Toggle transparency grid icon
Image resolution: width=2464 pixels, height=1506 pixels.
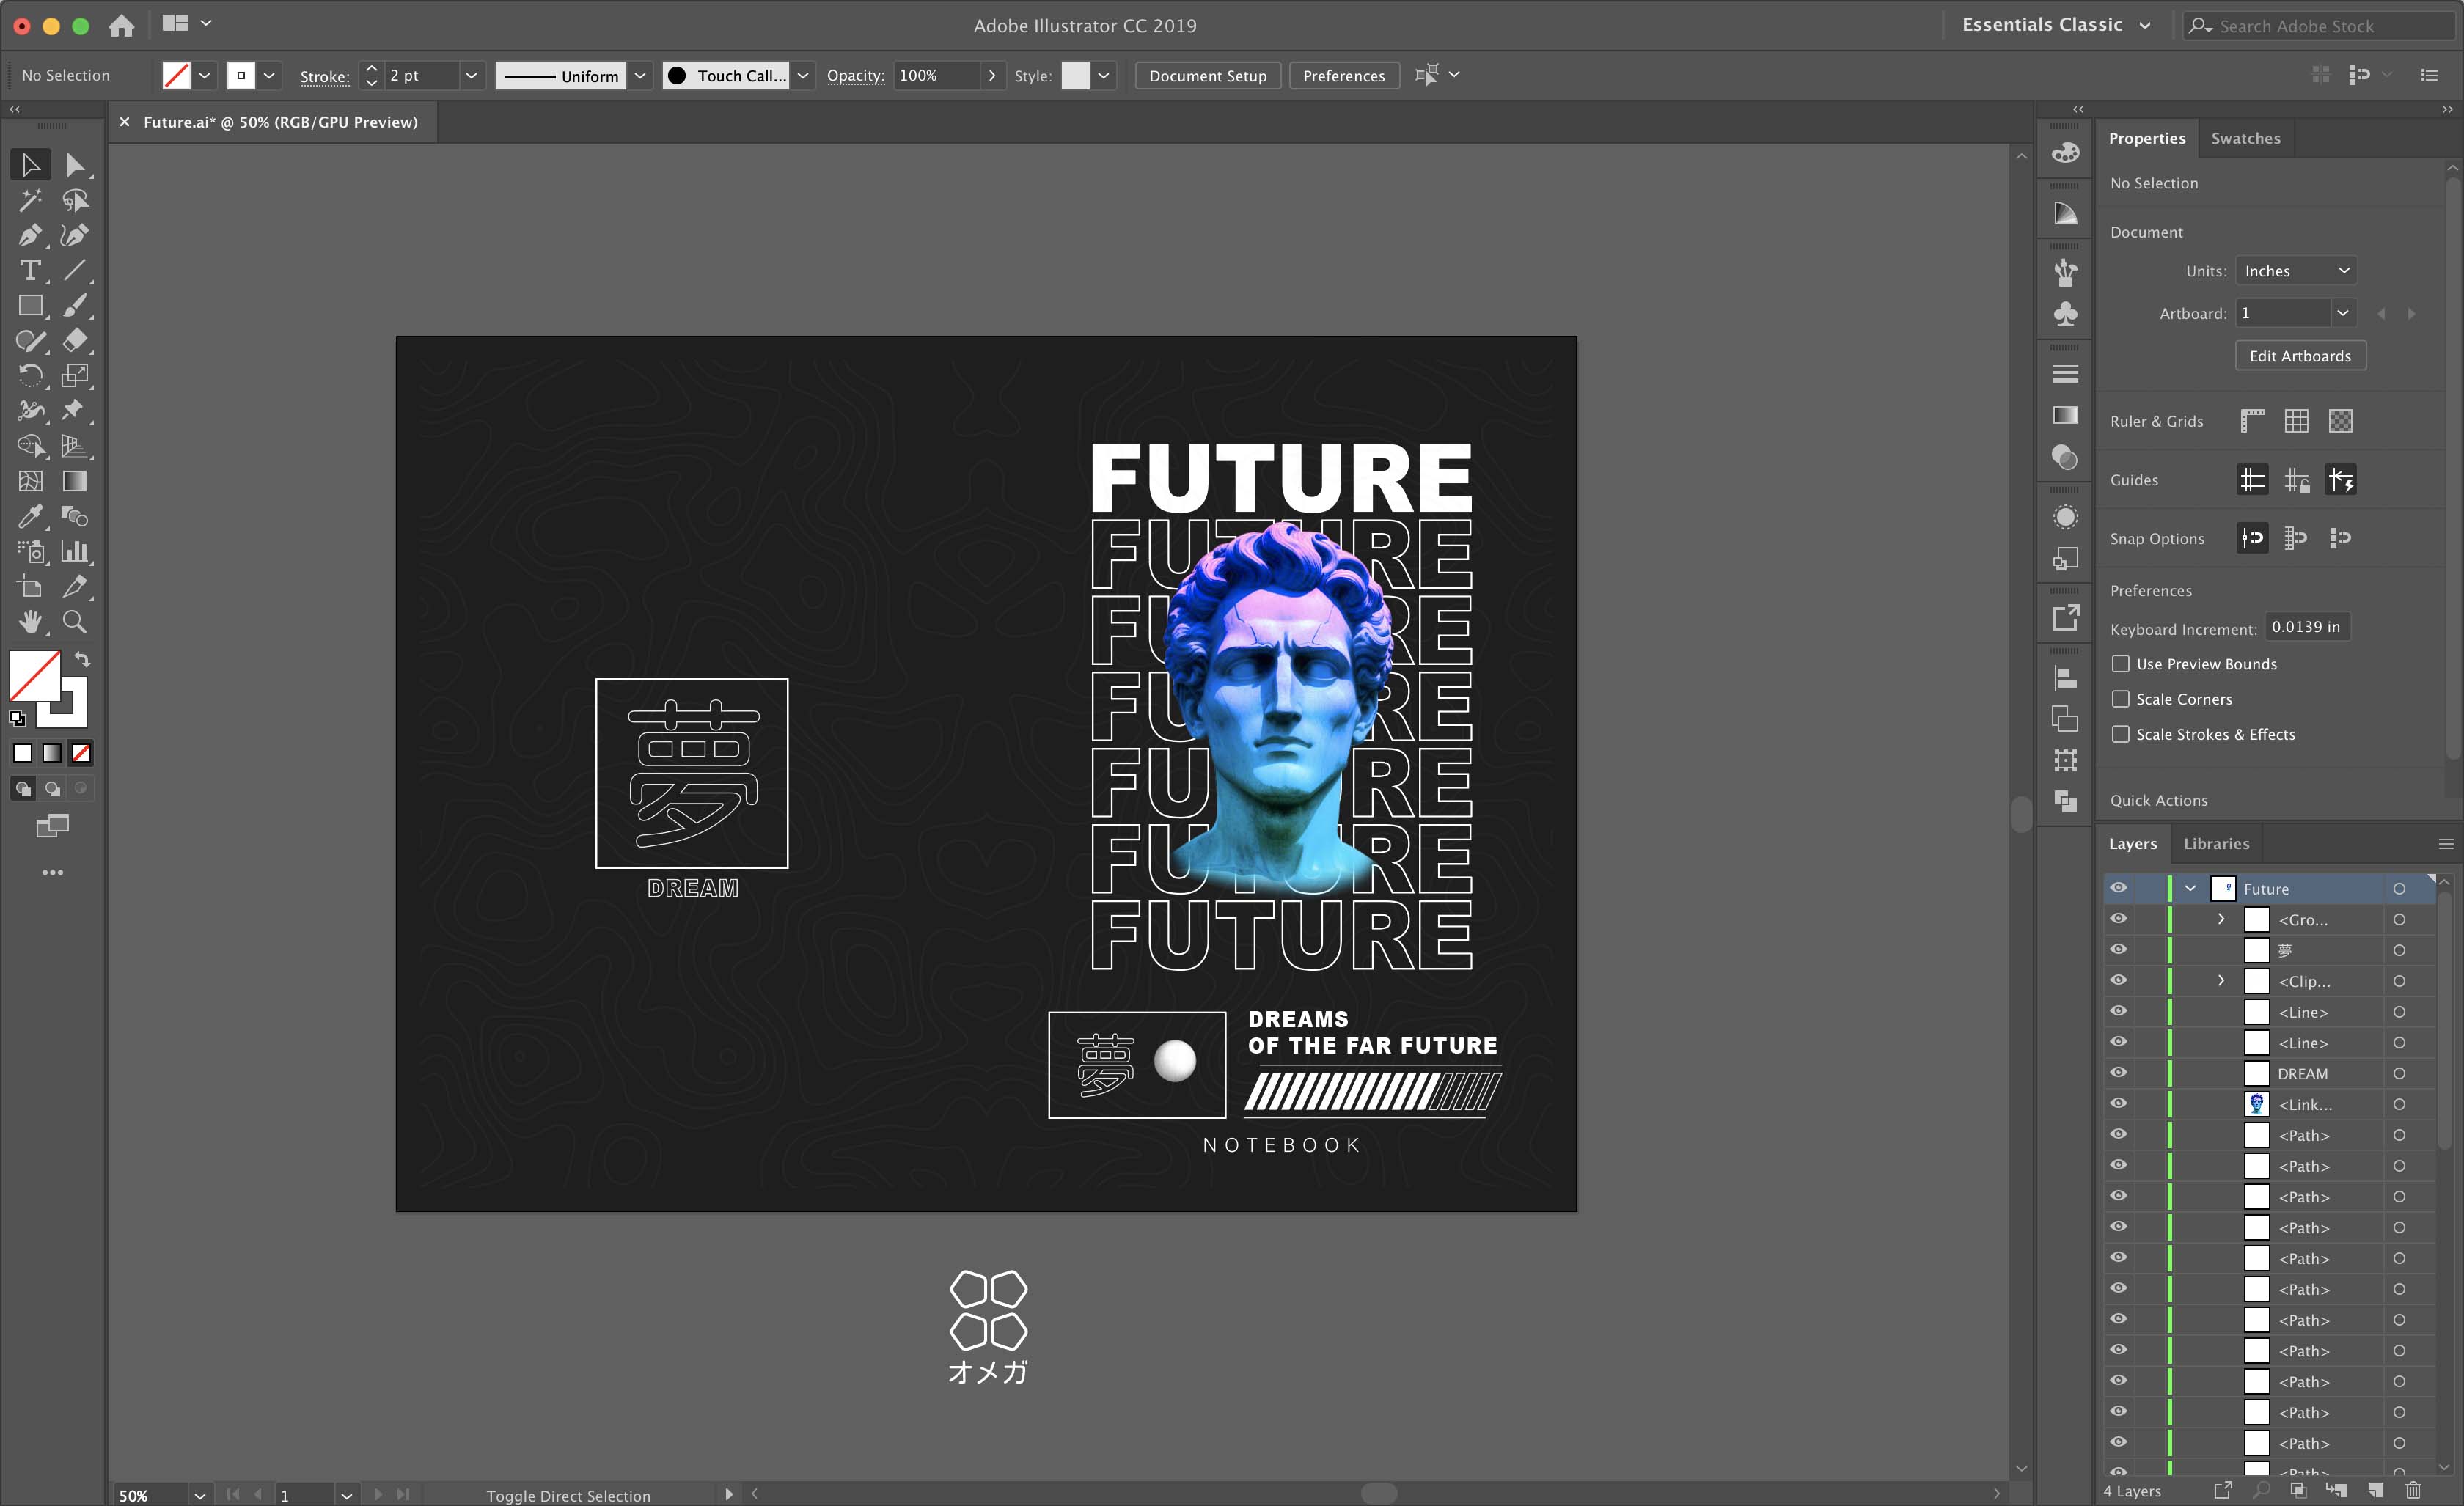click(x=2340, y=421)
